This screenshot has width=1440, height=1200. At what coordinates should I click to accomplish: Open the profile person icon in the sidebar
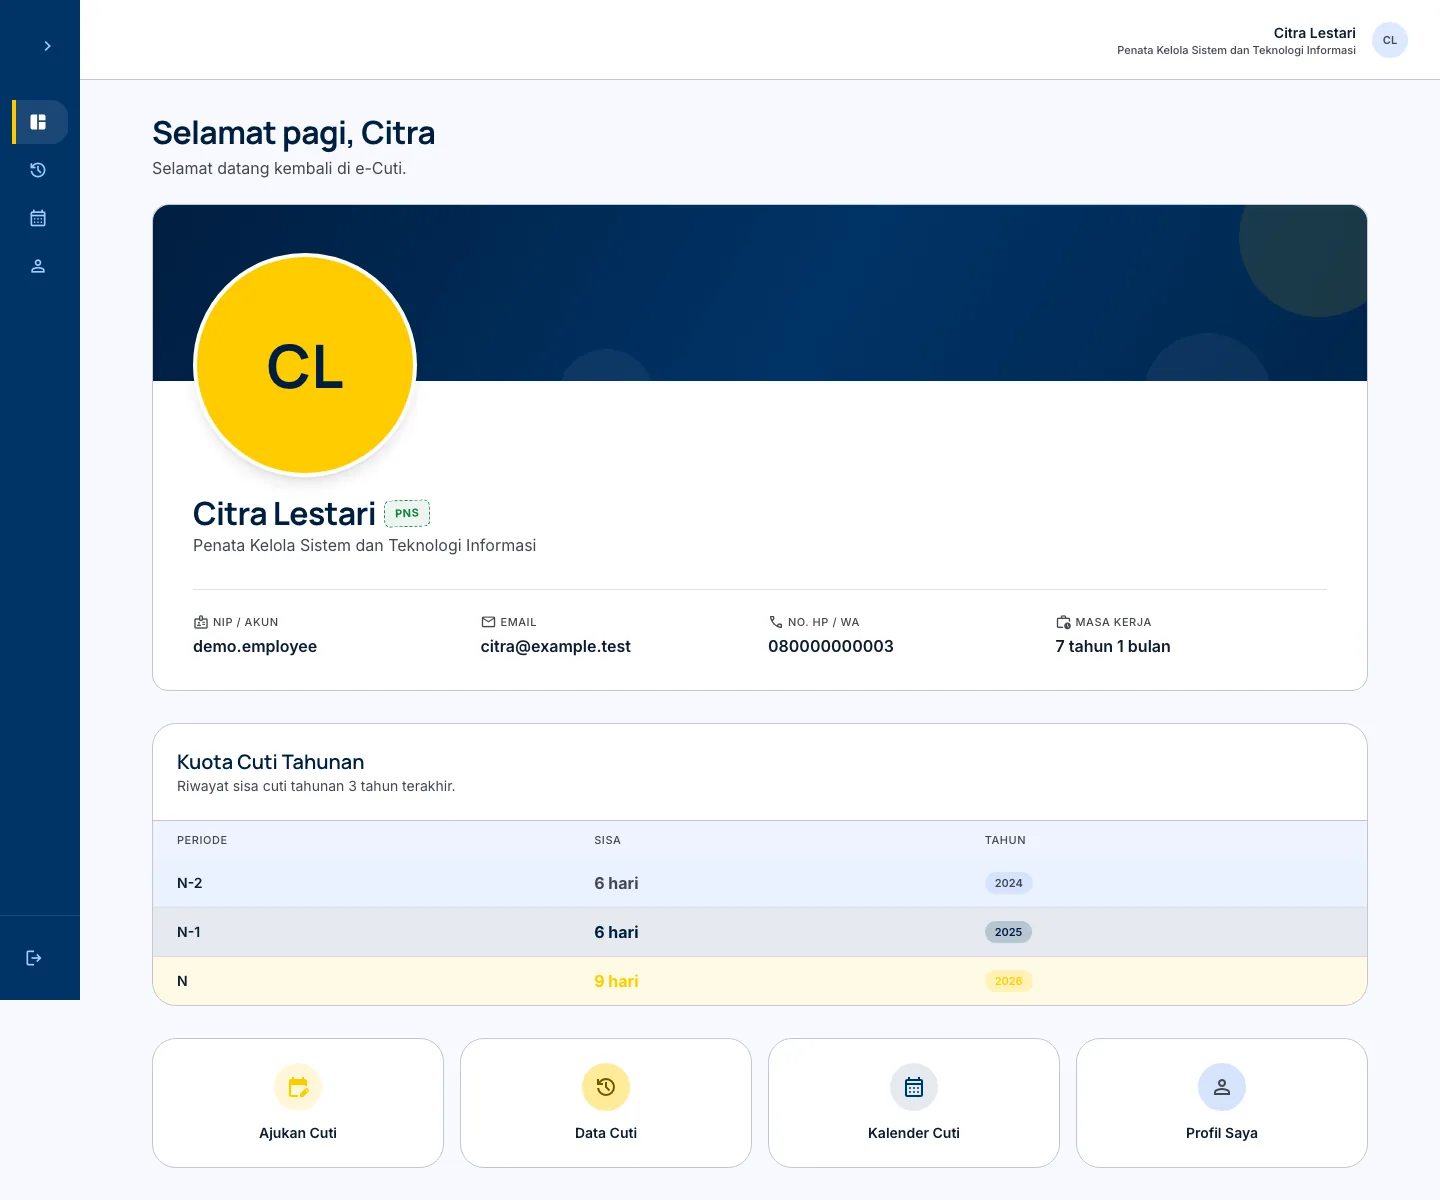(x=38, y=266)
